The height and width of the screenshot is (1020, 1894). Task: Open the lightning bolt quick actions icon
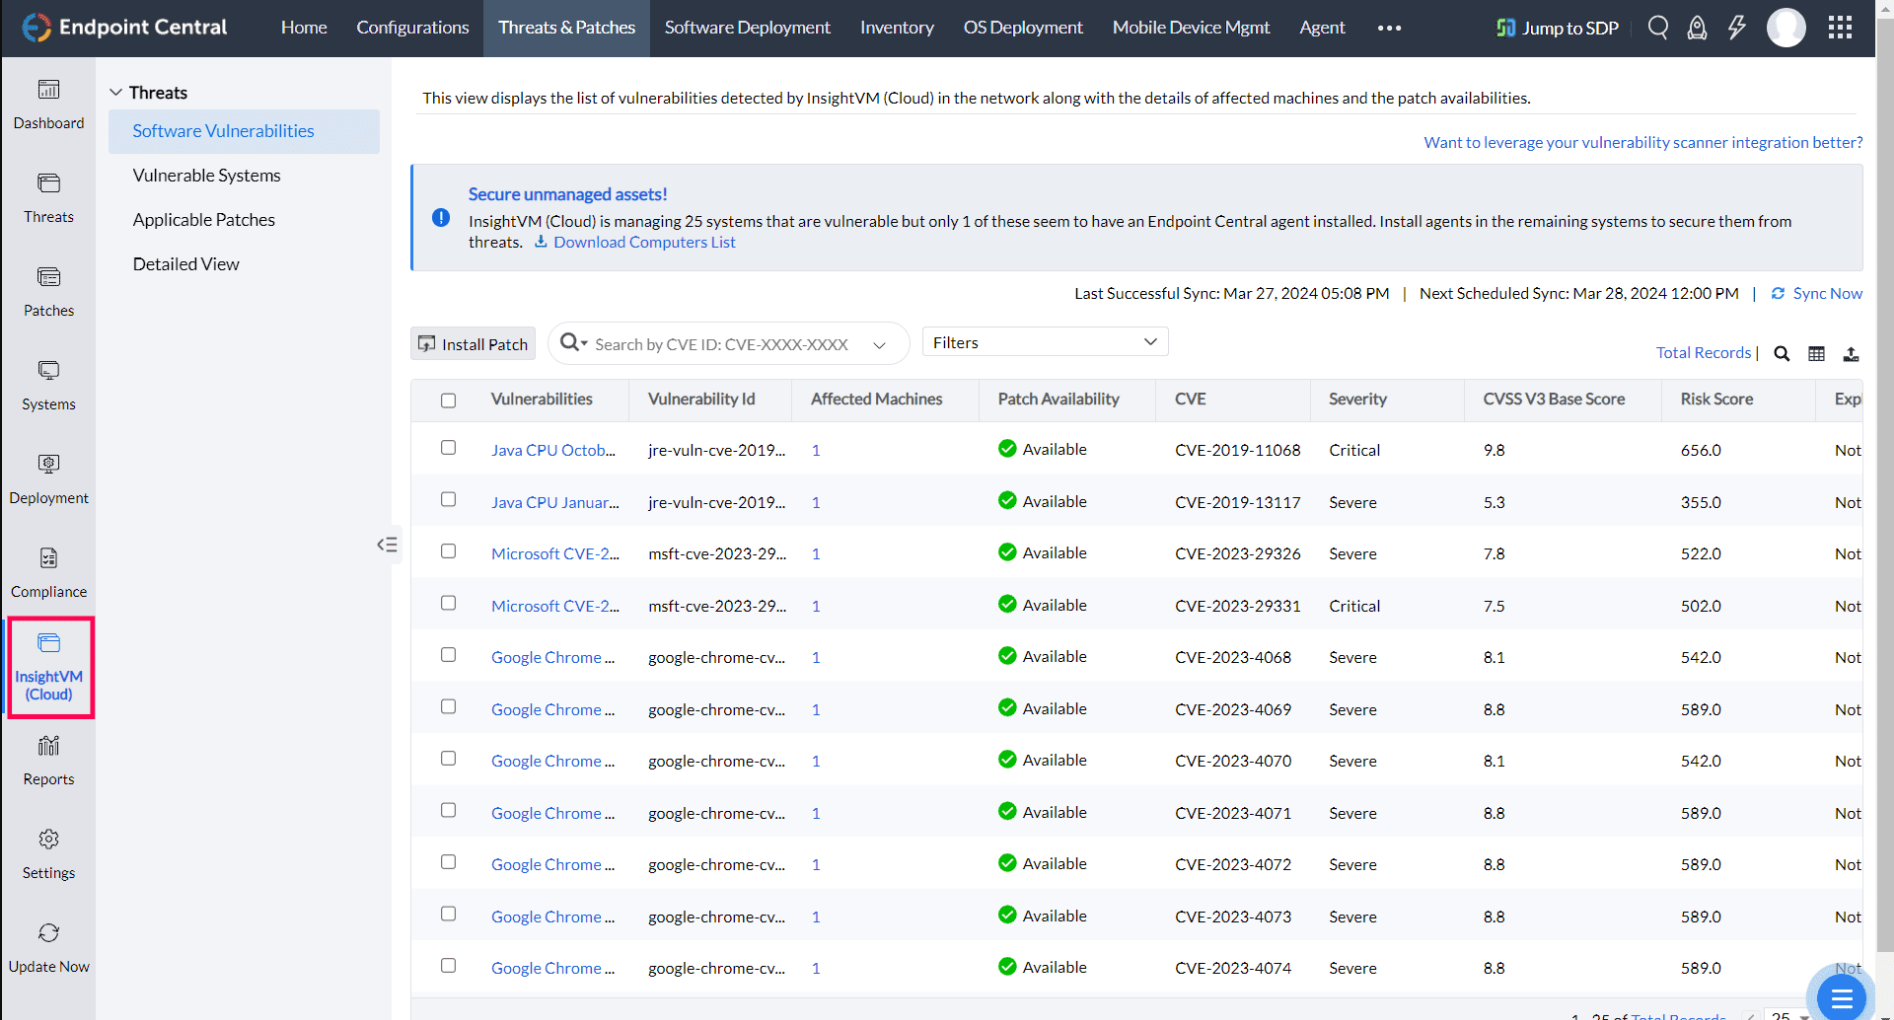(x=1737, y=27)
